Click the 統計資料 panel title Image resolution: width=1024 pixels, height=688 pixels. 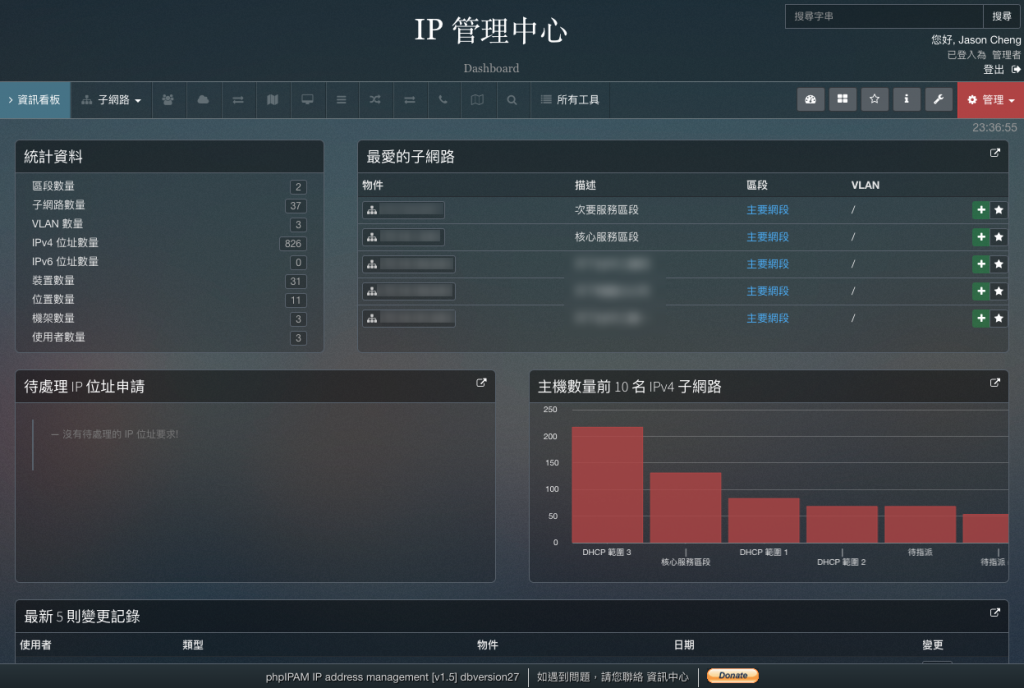[x=54, y=157]
